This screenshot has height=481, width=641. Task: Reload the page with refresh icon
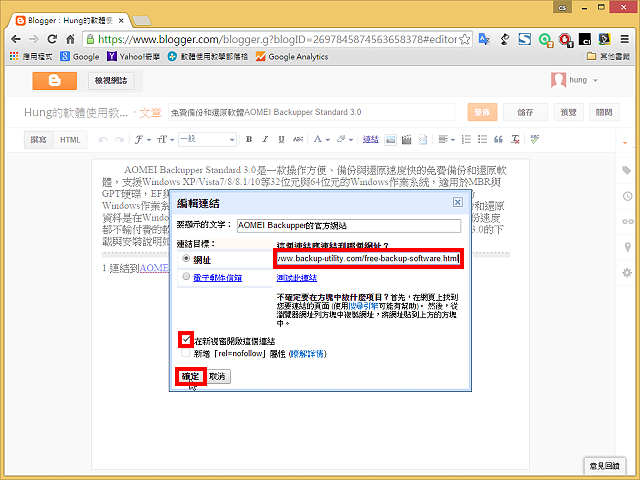(52, 39)
